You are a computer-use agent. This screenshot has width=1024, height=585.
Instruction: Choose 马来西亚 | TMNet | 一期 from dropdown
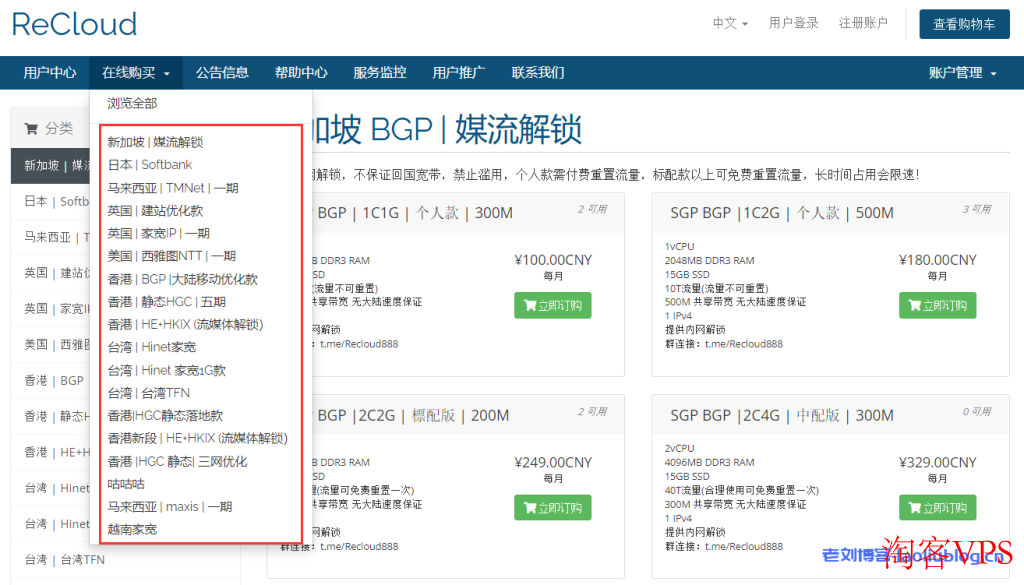[173, 188]
